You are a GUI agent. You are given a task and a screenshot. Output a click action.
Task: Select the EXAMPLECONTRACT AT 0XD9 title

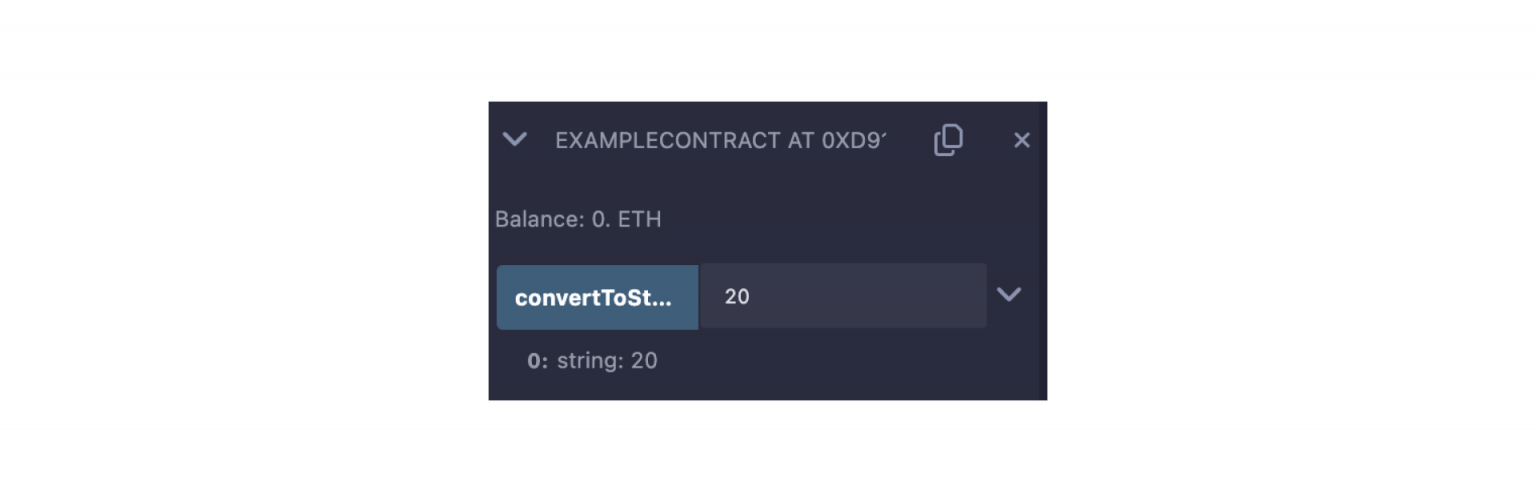point(720,141)
